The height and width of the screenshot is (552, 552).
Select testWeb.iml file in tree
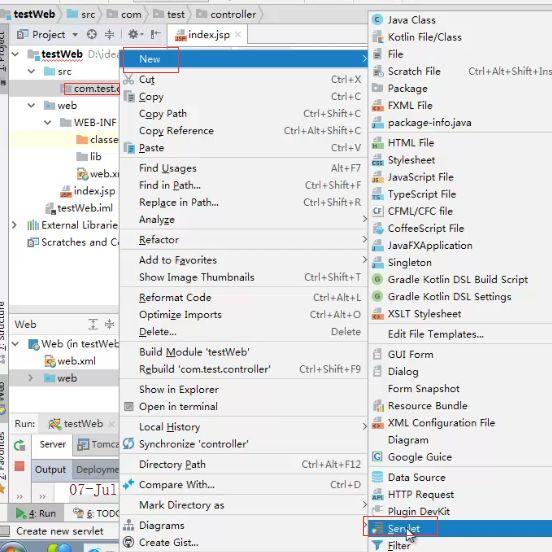[79, 208]
